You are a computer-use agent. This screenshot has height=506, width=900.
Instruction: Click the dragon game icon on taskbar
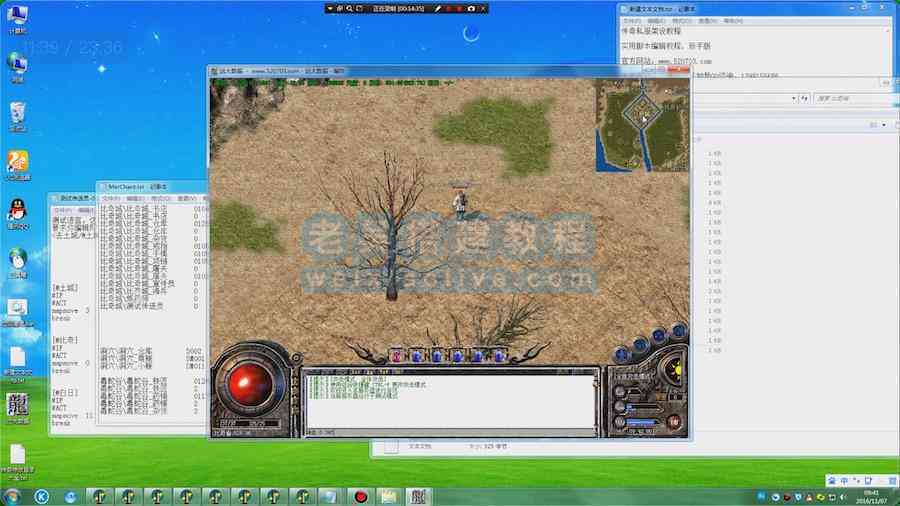418,497
